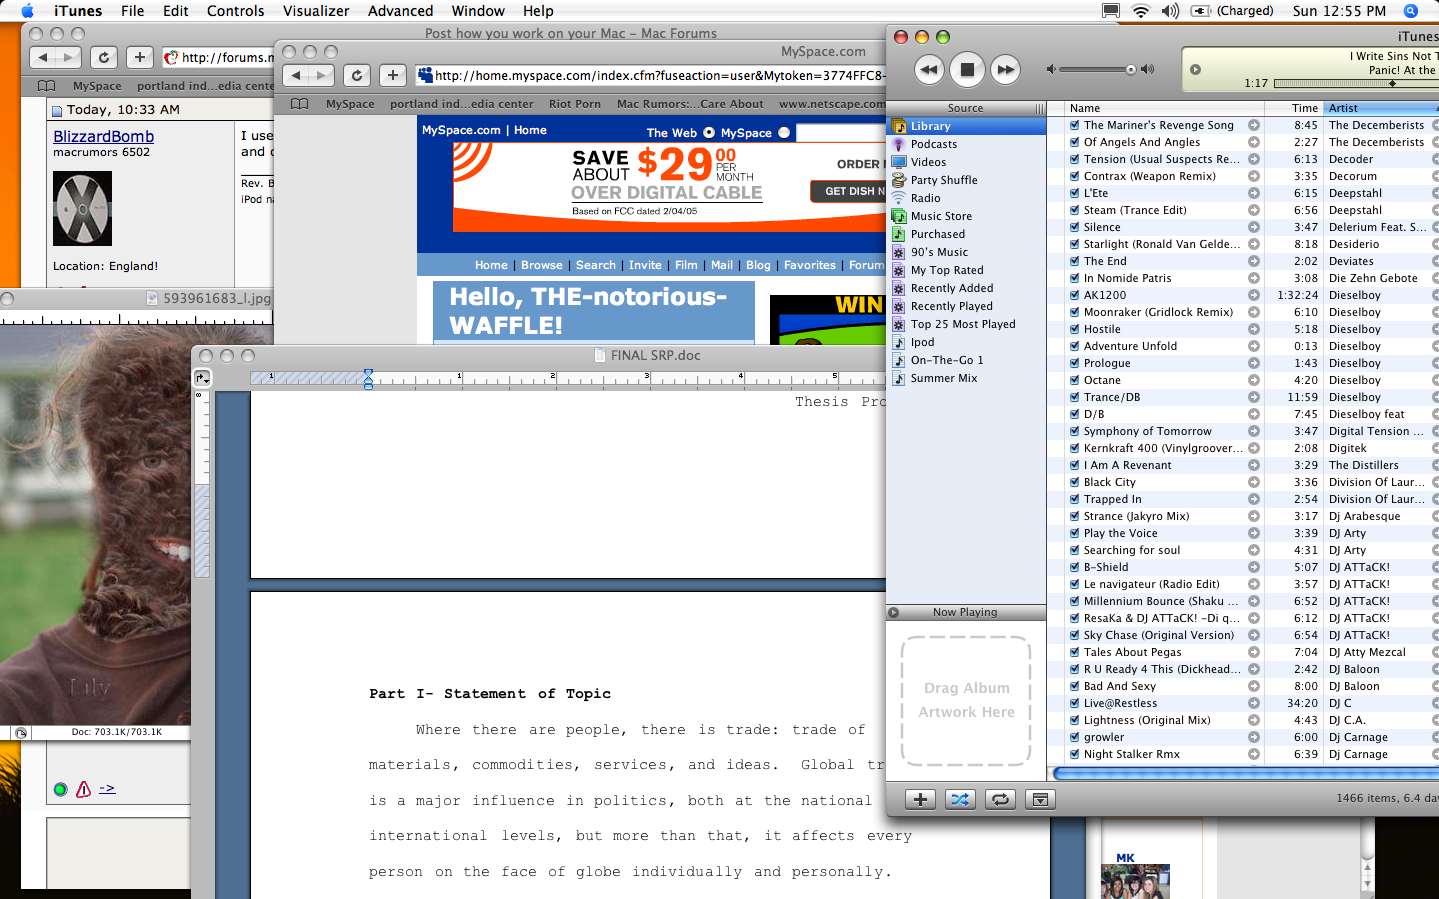The image size is (1439, 899).
Task: Click Music Store arrow for Octane track
Action: coord(1253,380)
